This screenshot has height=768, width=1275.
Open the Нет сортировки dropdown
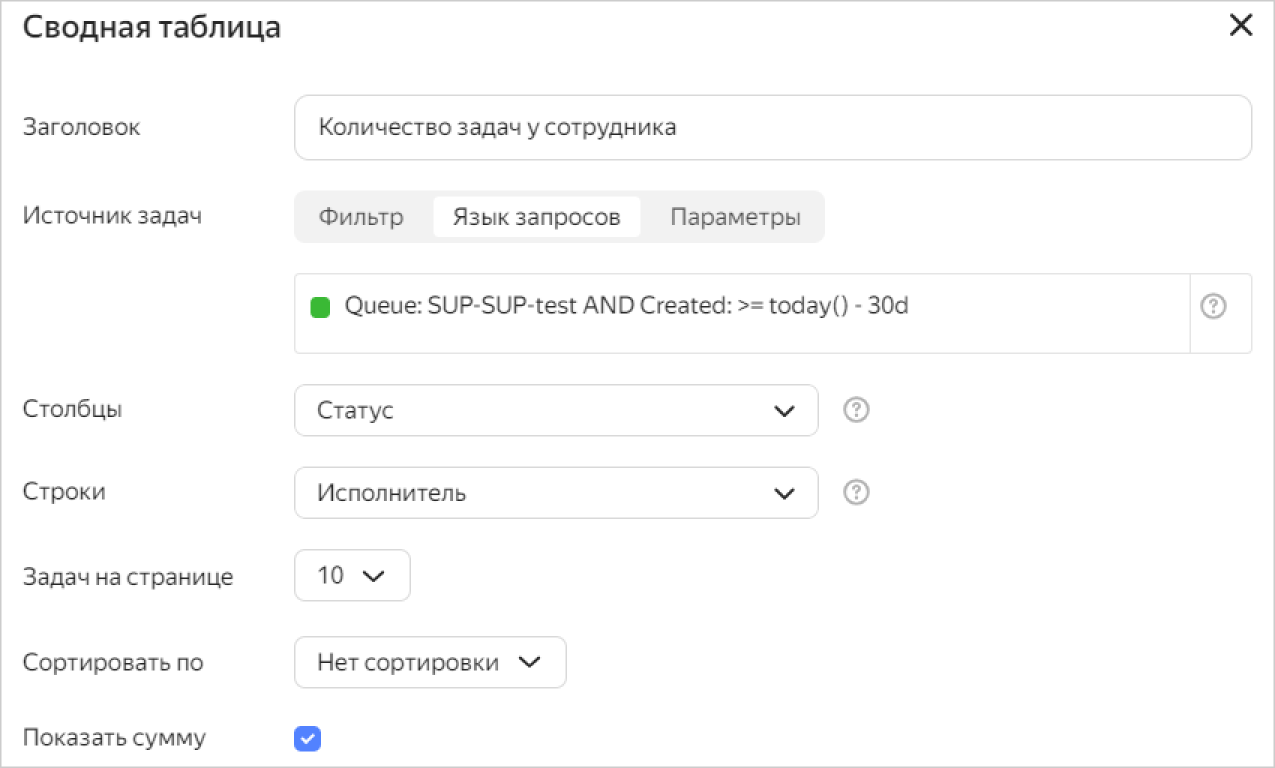coord(430,662)
